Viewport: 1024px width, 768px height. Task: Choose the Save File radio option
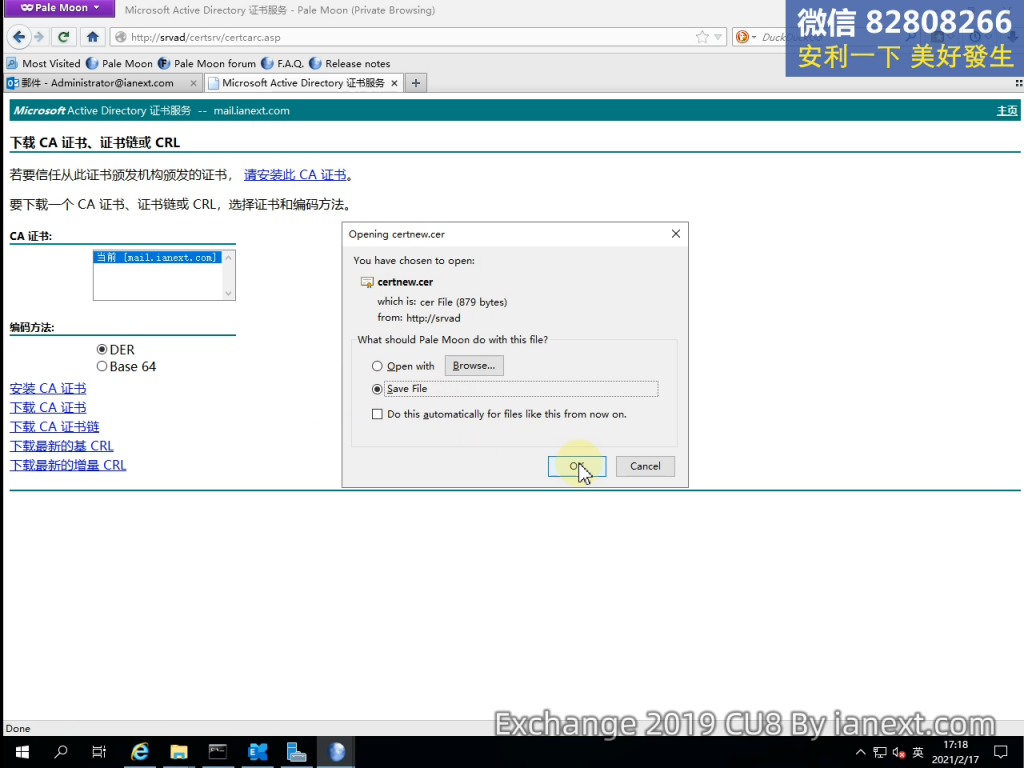coord(377,389)
